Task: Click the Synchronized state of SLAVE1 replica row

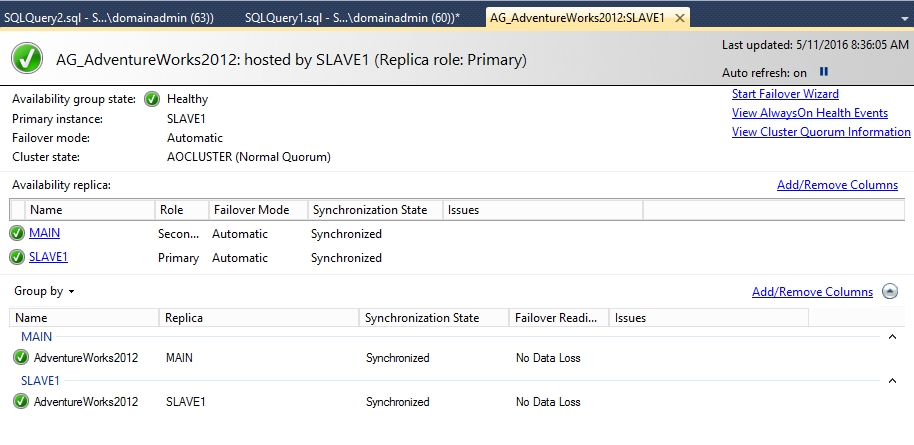Action: 346,258
